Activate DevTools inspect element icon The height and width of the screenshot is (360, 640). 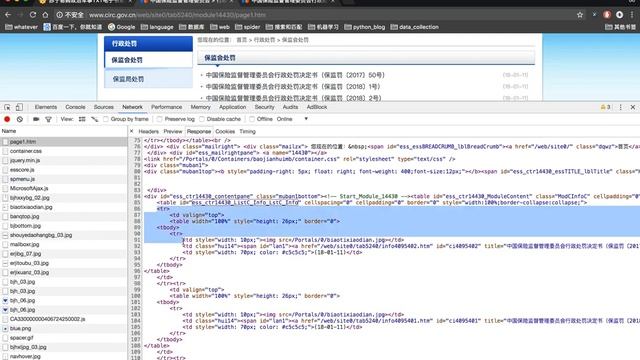(7, 107)
